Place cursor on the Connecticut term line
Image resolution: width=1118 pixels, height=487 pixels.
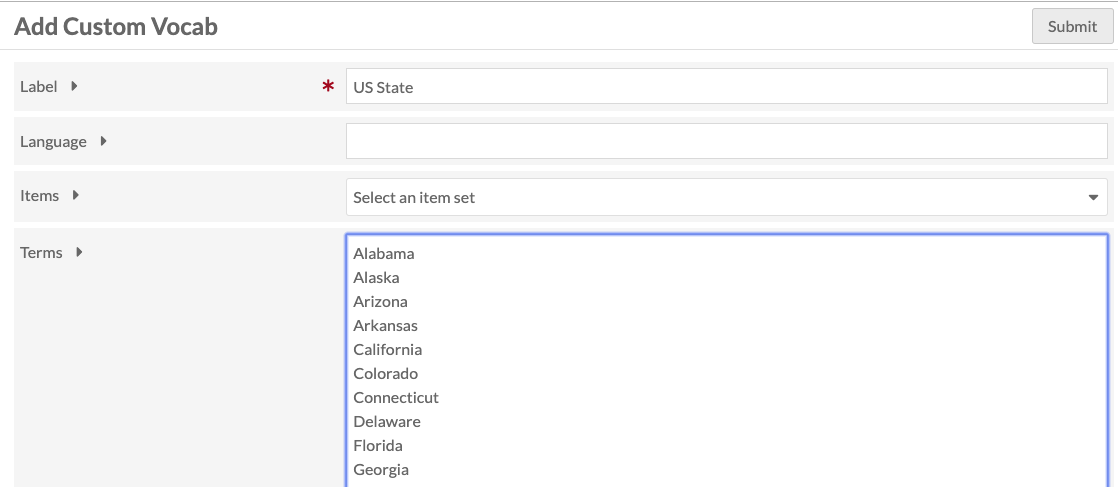coord(396,398)
